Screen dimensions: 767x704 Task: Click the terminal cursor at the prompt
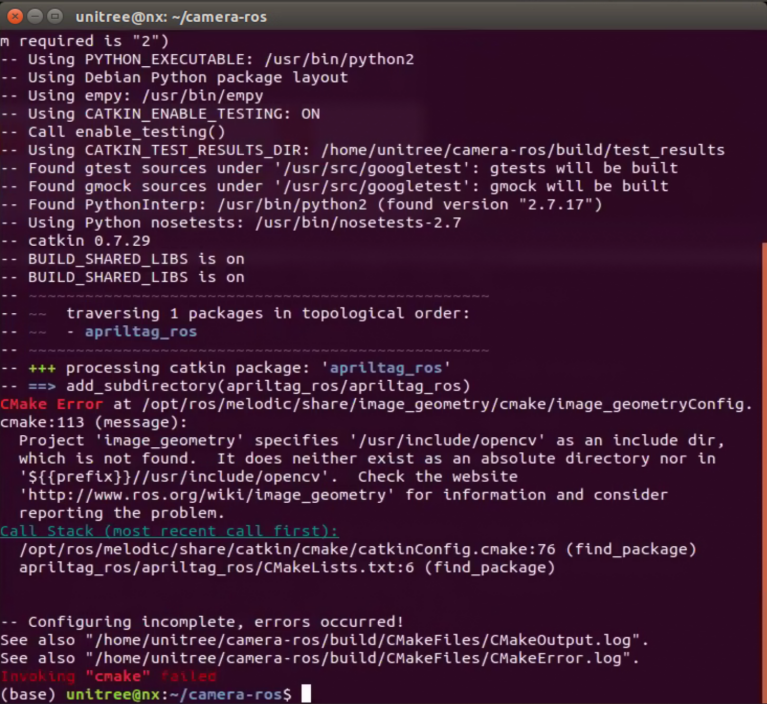pyautogui.click(x=306, y=694)
